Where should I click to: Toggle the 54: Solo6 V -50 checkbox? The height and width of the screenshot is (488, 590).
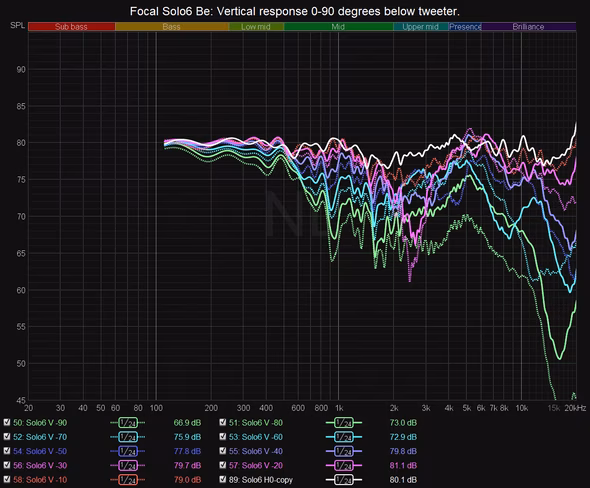click(7, 451)
